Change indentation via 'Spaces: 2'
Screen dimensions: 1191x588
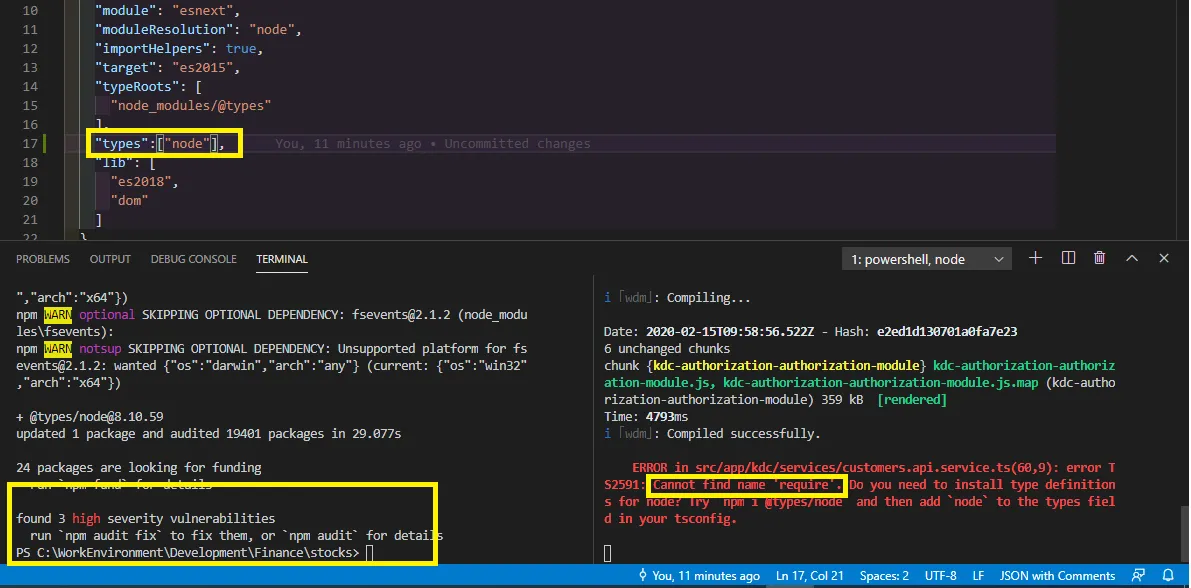[884, 576]
